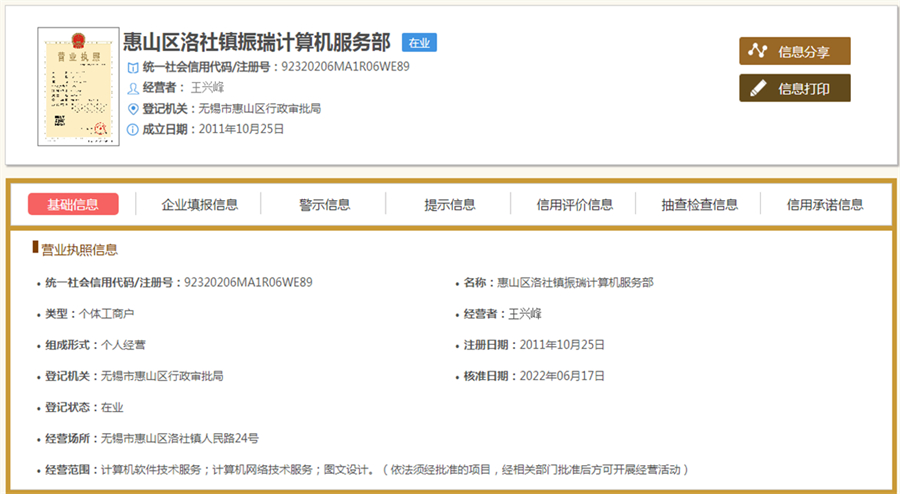This screenshot has width=900, height=494.
Task: Click the person icon next to 经营者
Action: pyautogui.click(x=133, y=88)
